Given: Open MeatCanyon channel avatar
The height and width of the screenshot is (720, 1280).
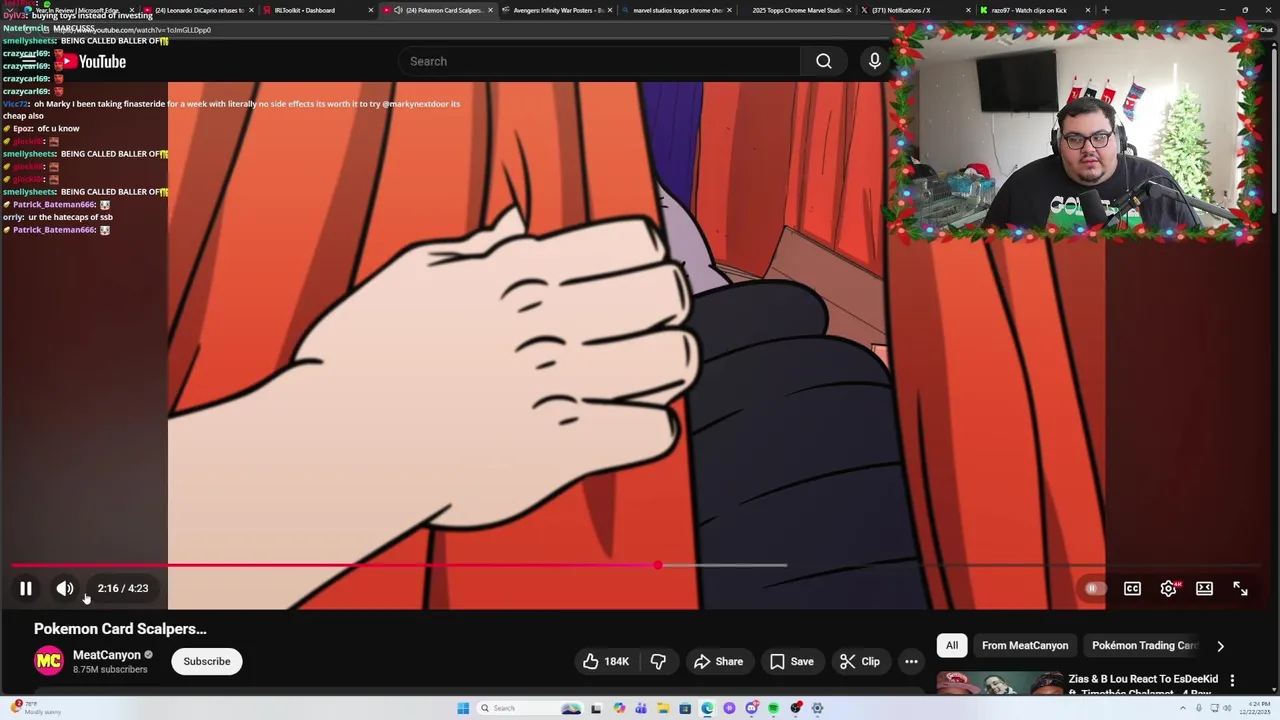Looking at the screenshot, I should (49, 661).
